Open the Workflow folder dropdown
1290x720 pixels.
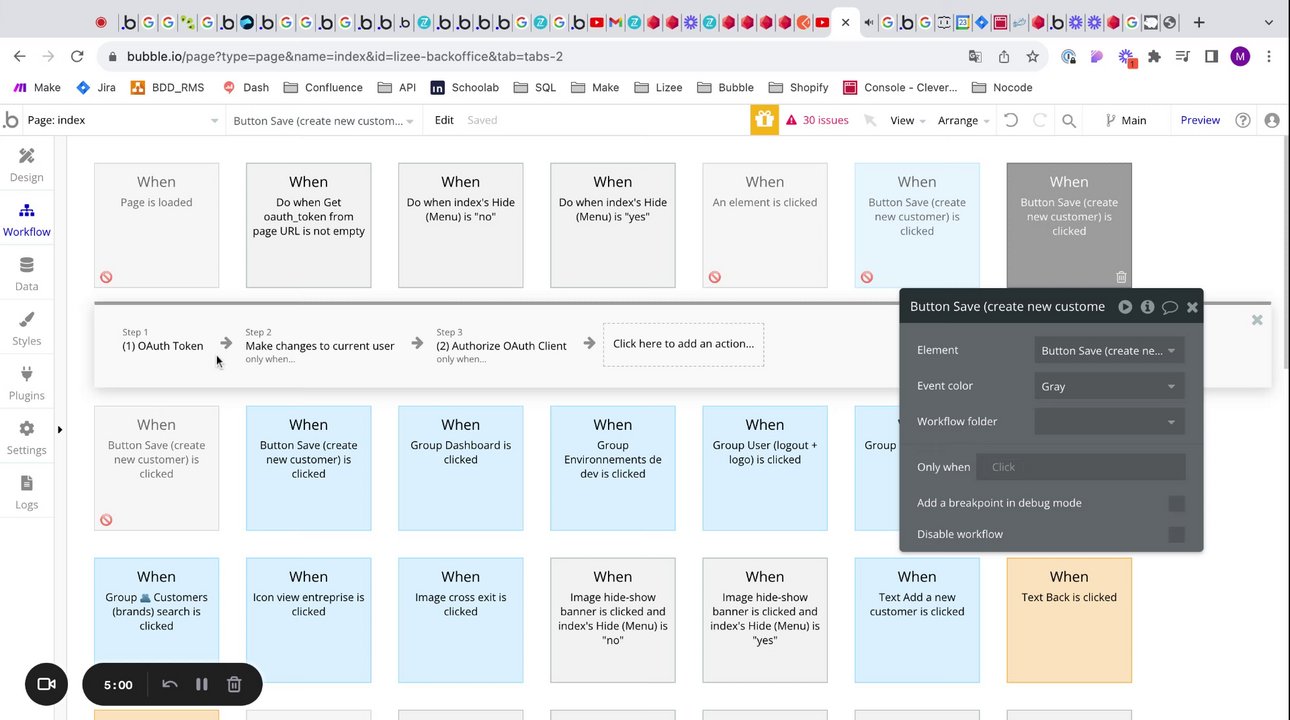tap(1109, 422)
